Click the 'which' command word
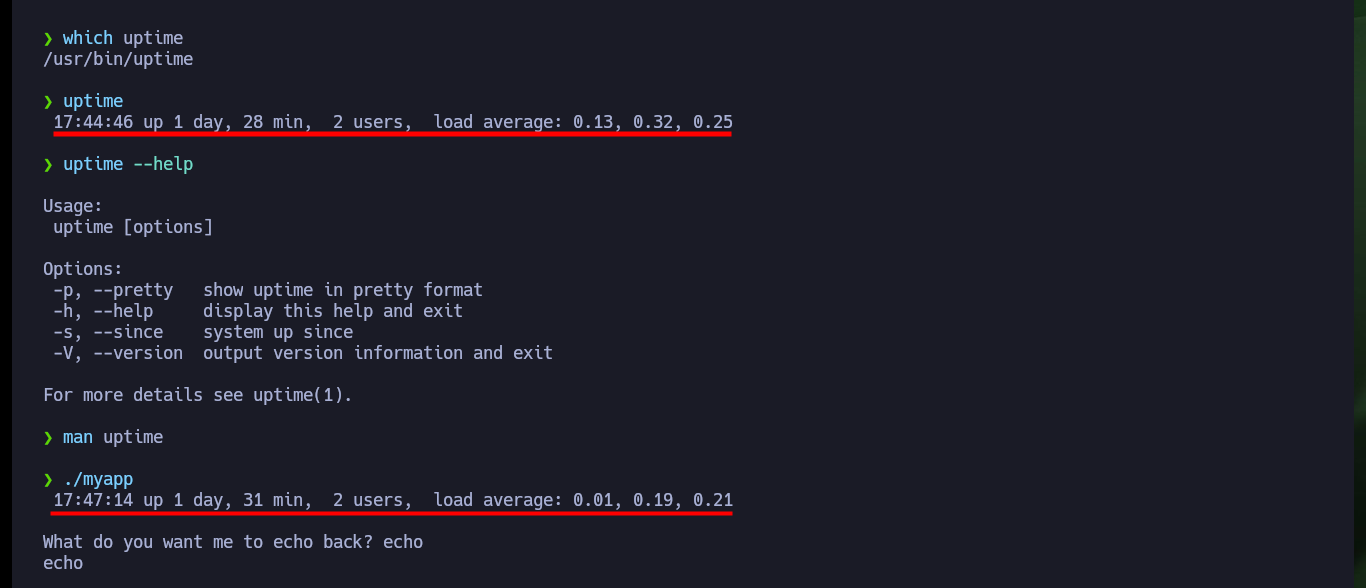This screenshot has height=588, width=1366. point(88,38)
